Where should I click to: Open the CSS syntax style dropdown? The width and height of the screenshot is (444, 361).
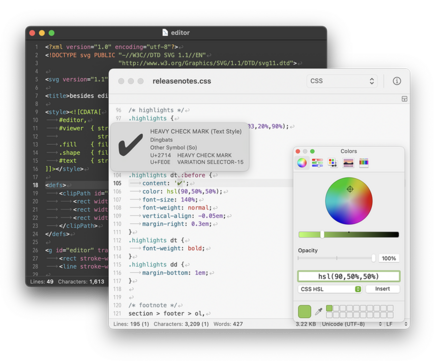(x=342, y=81)
